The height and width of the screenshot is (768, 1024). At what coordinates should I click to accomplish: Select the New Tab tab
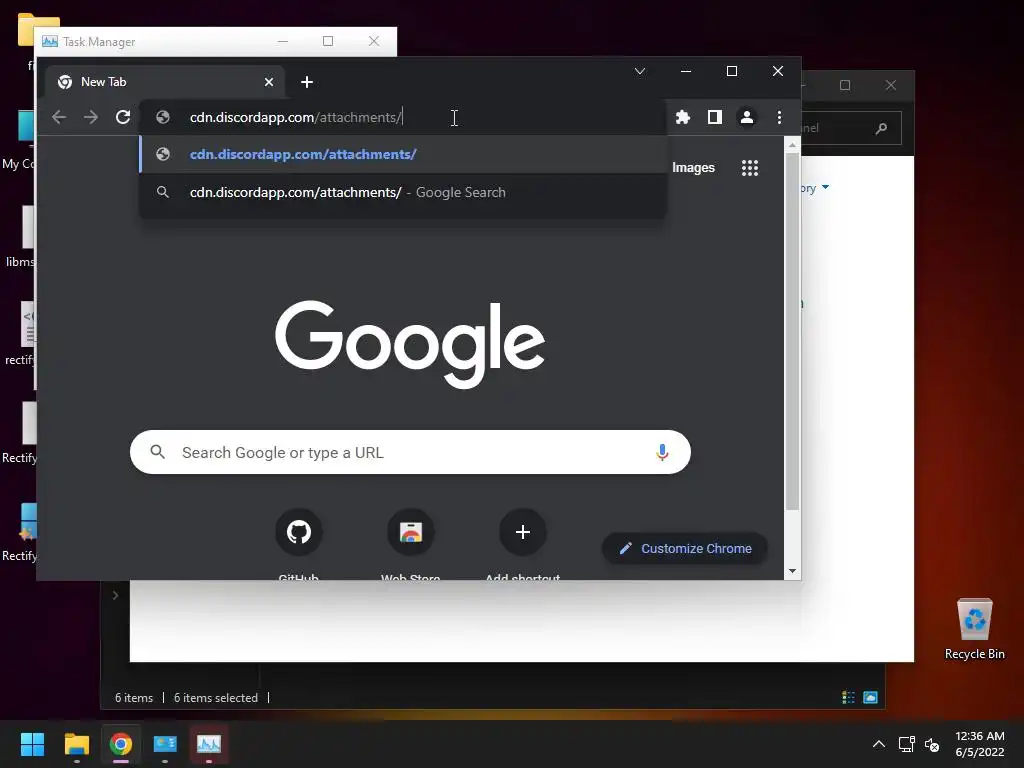pos(165,82)
